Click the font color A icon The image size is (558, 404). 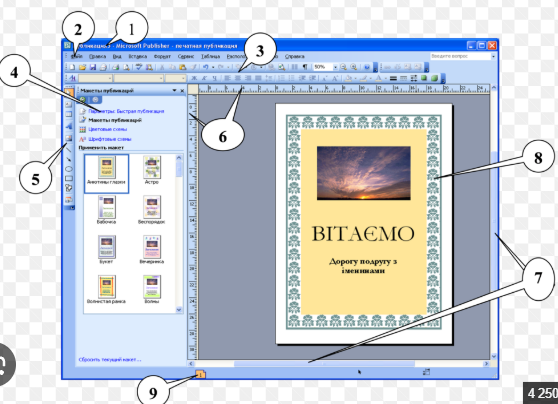pyautogui.click(x=379, y=78)
